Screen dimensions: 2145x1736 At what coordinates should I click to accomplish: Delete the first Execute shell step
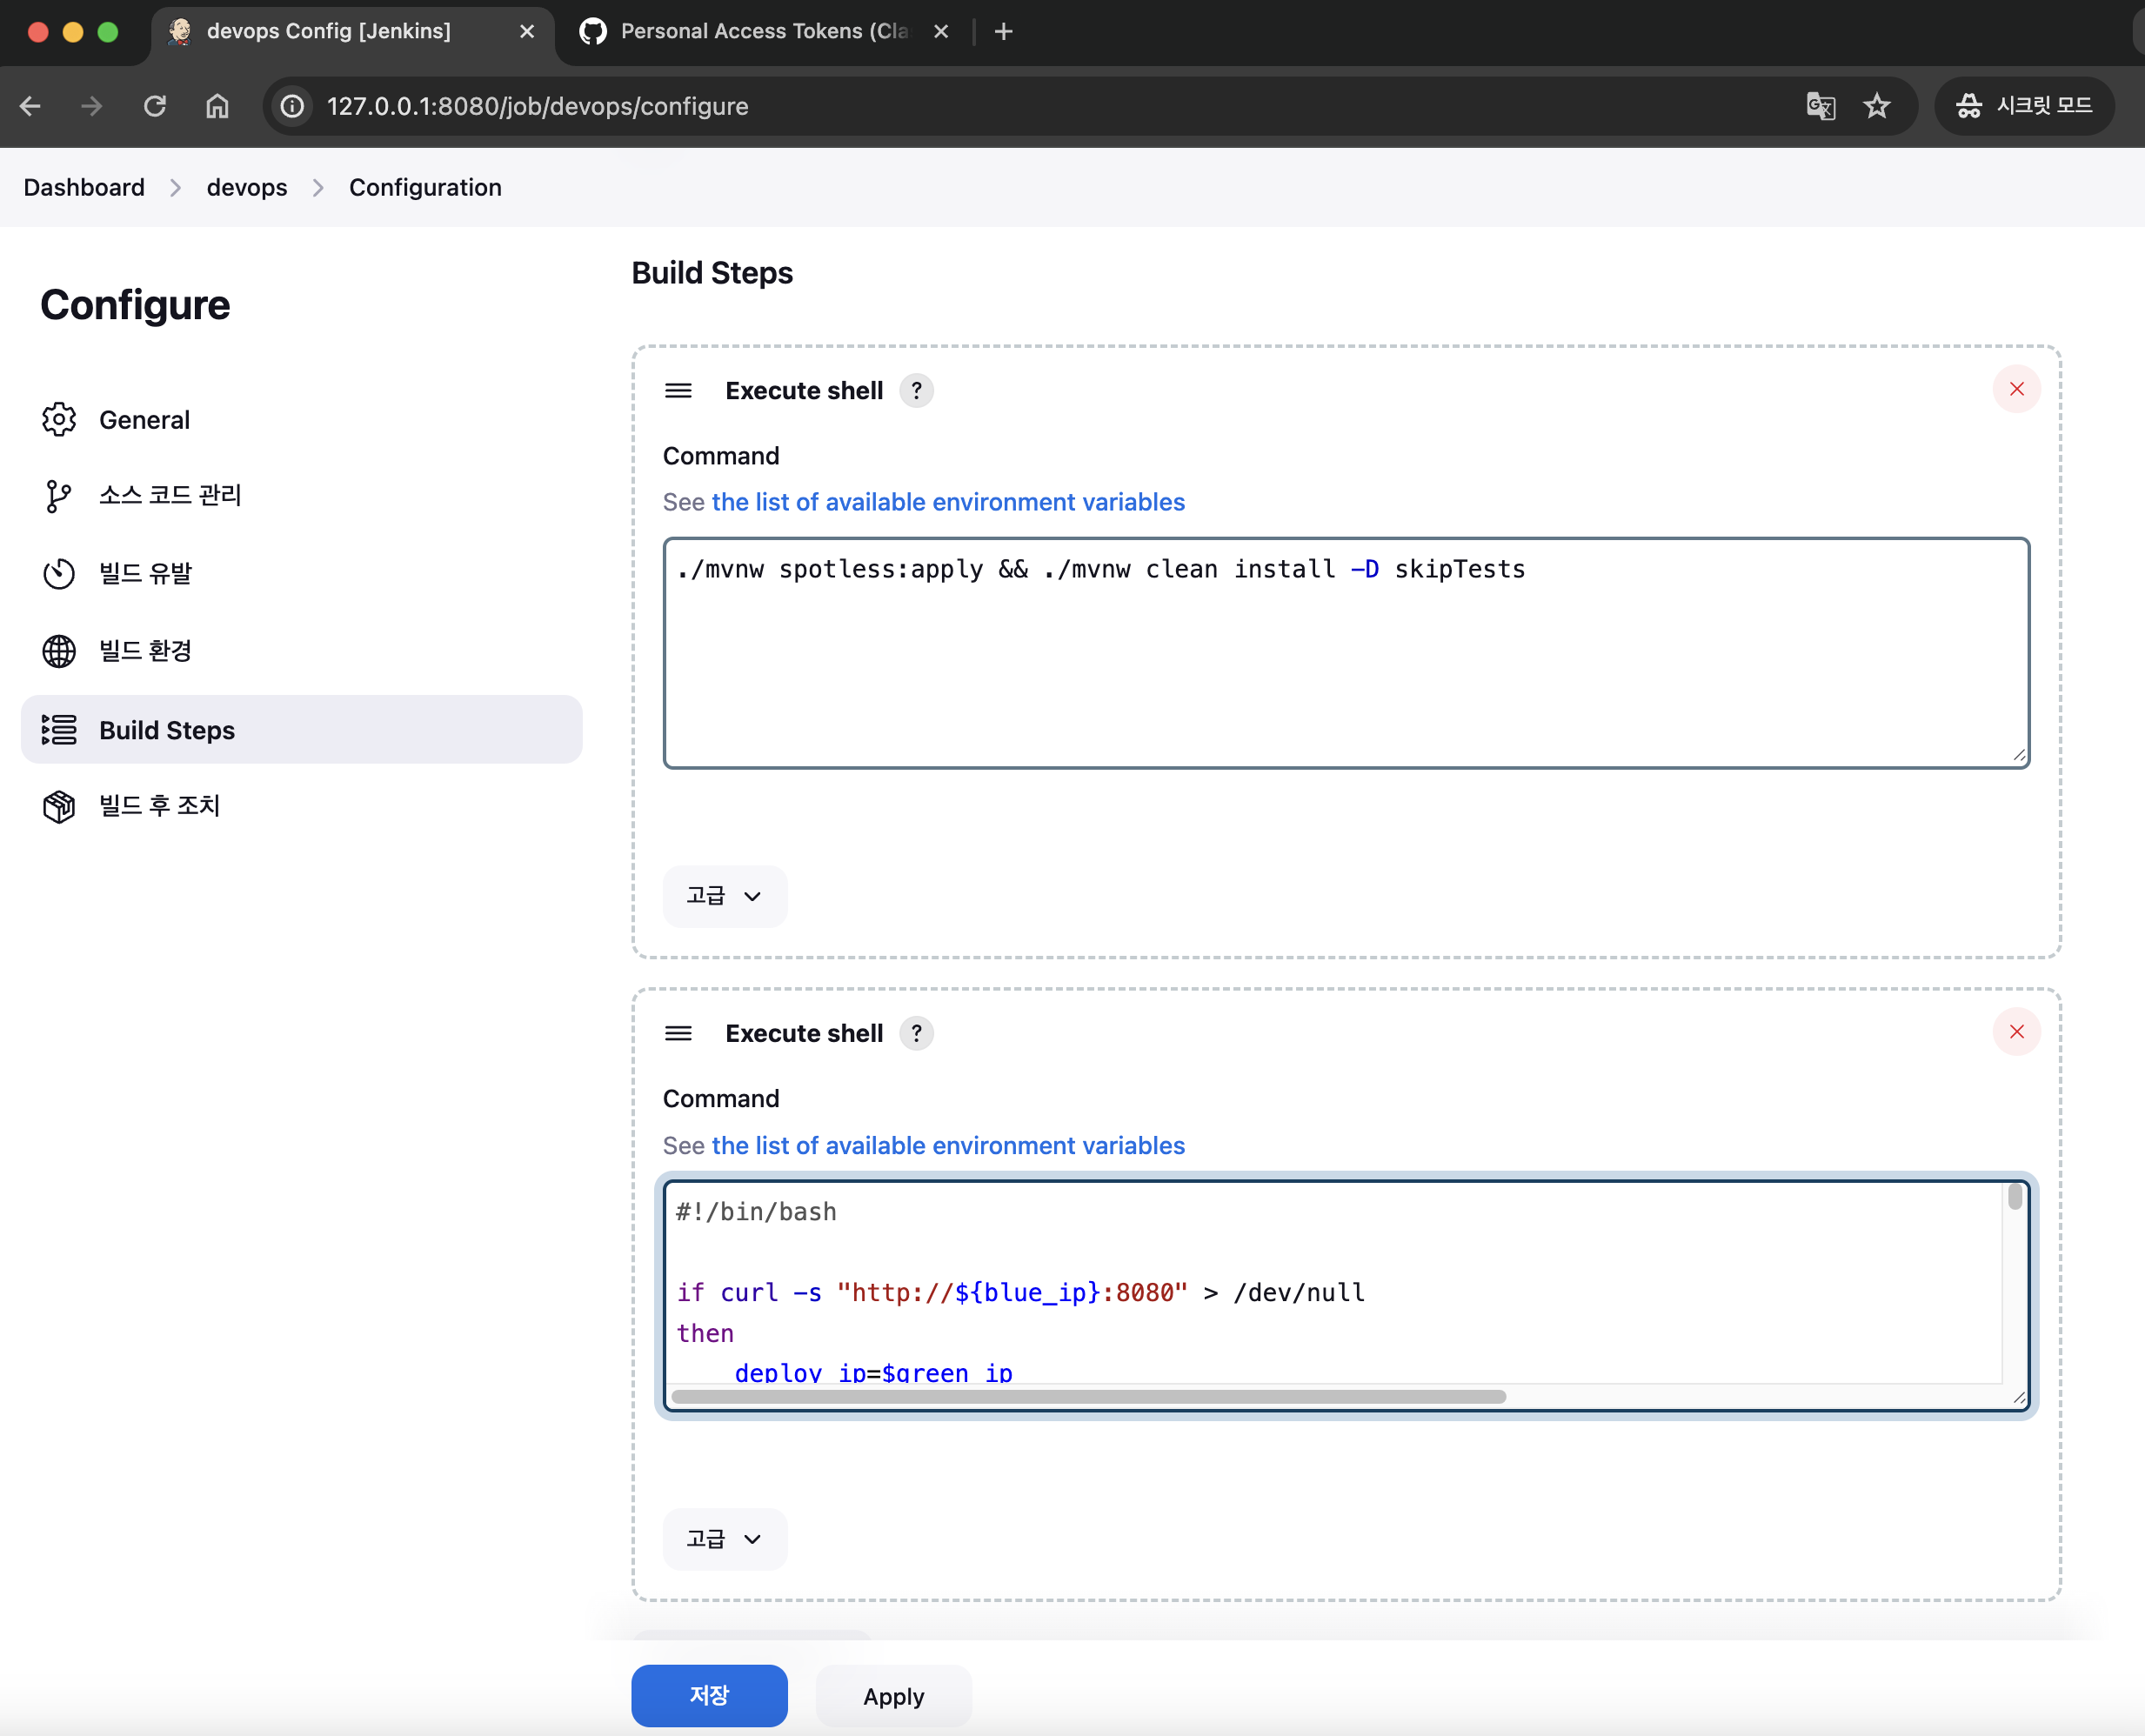point(2016,389)
